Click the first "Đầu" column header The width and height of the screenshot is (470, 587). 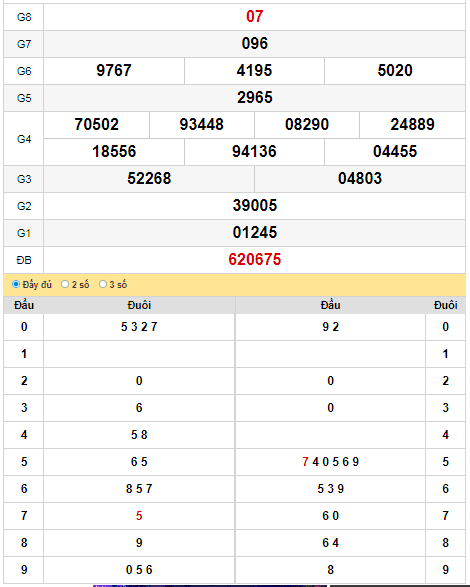(24, 305)
